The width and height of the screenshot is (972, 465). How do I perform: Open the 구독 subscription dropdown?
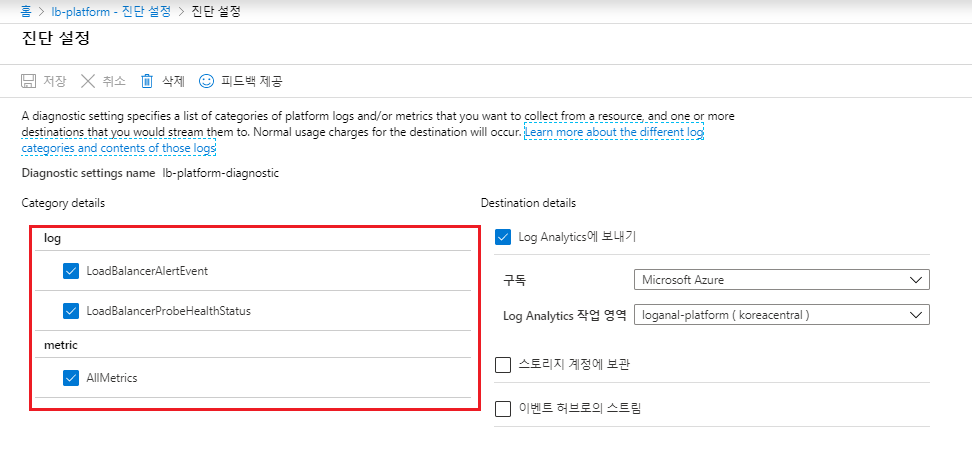click(x=782, y=280)
